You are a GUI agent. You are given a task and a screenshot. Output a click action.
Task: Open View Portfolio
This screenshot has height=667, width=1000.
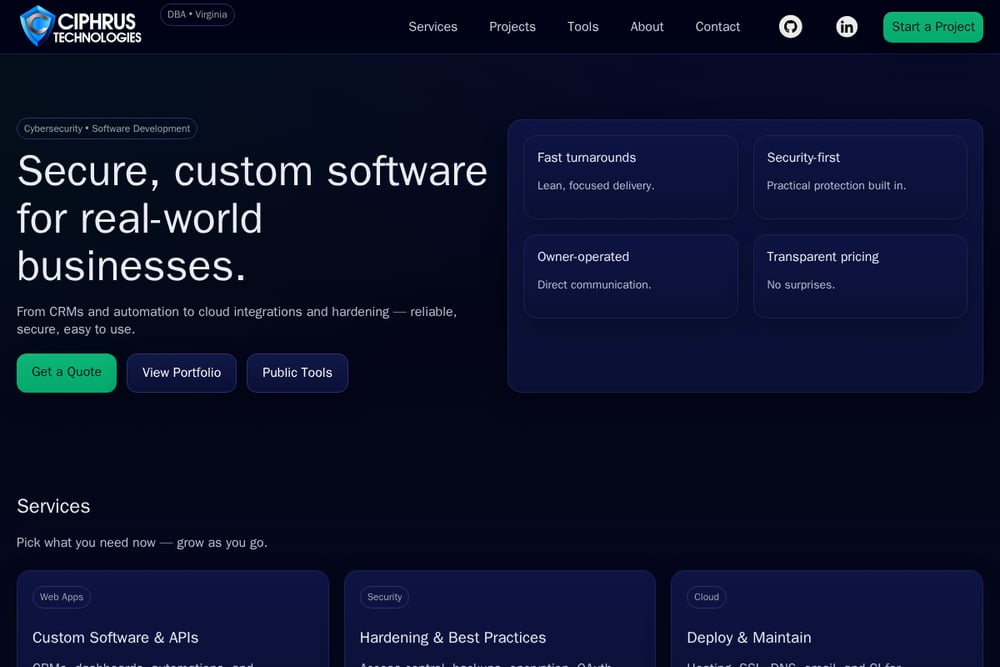(x=182, y=372)
